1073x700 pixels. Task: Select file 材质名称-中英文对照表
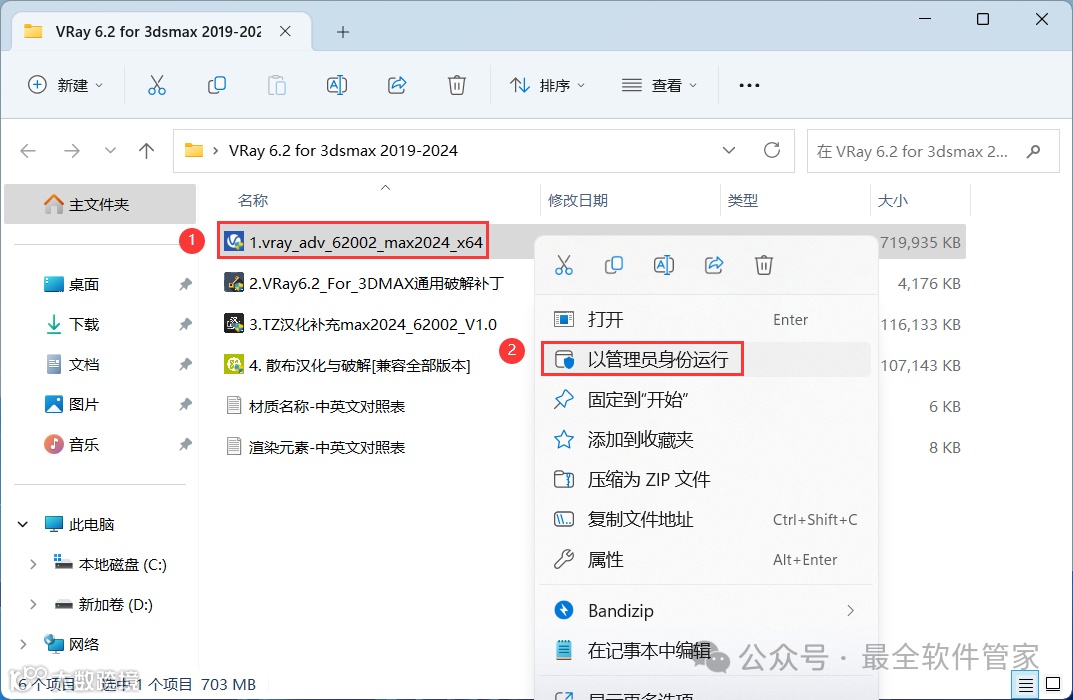[x=327, y=406]
